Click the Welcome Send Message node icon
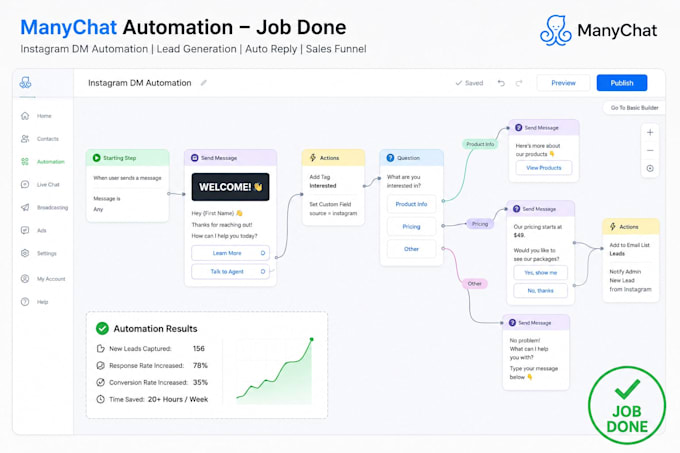 click(x=195, y=158)
